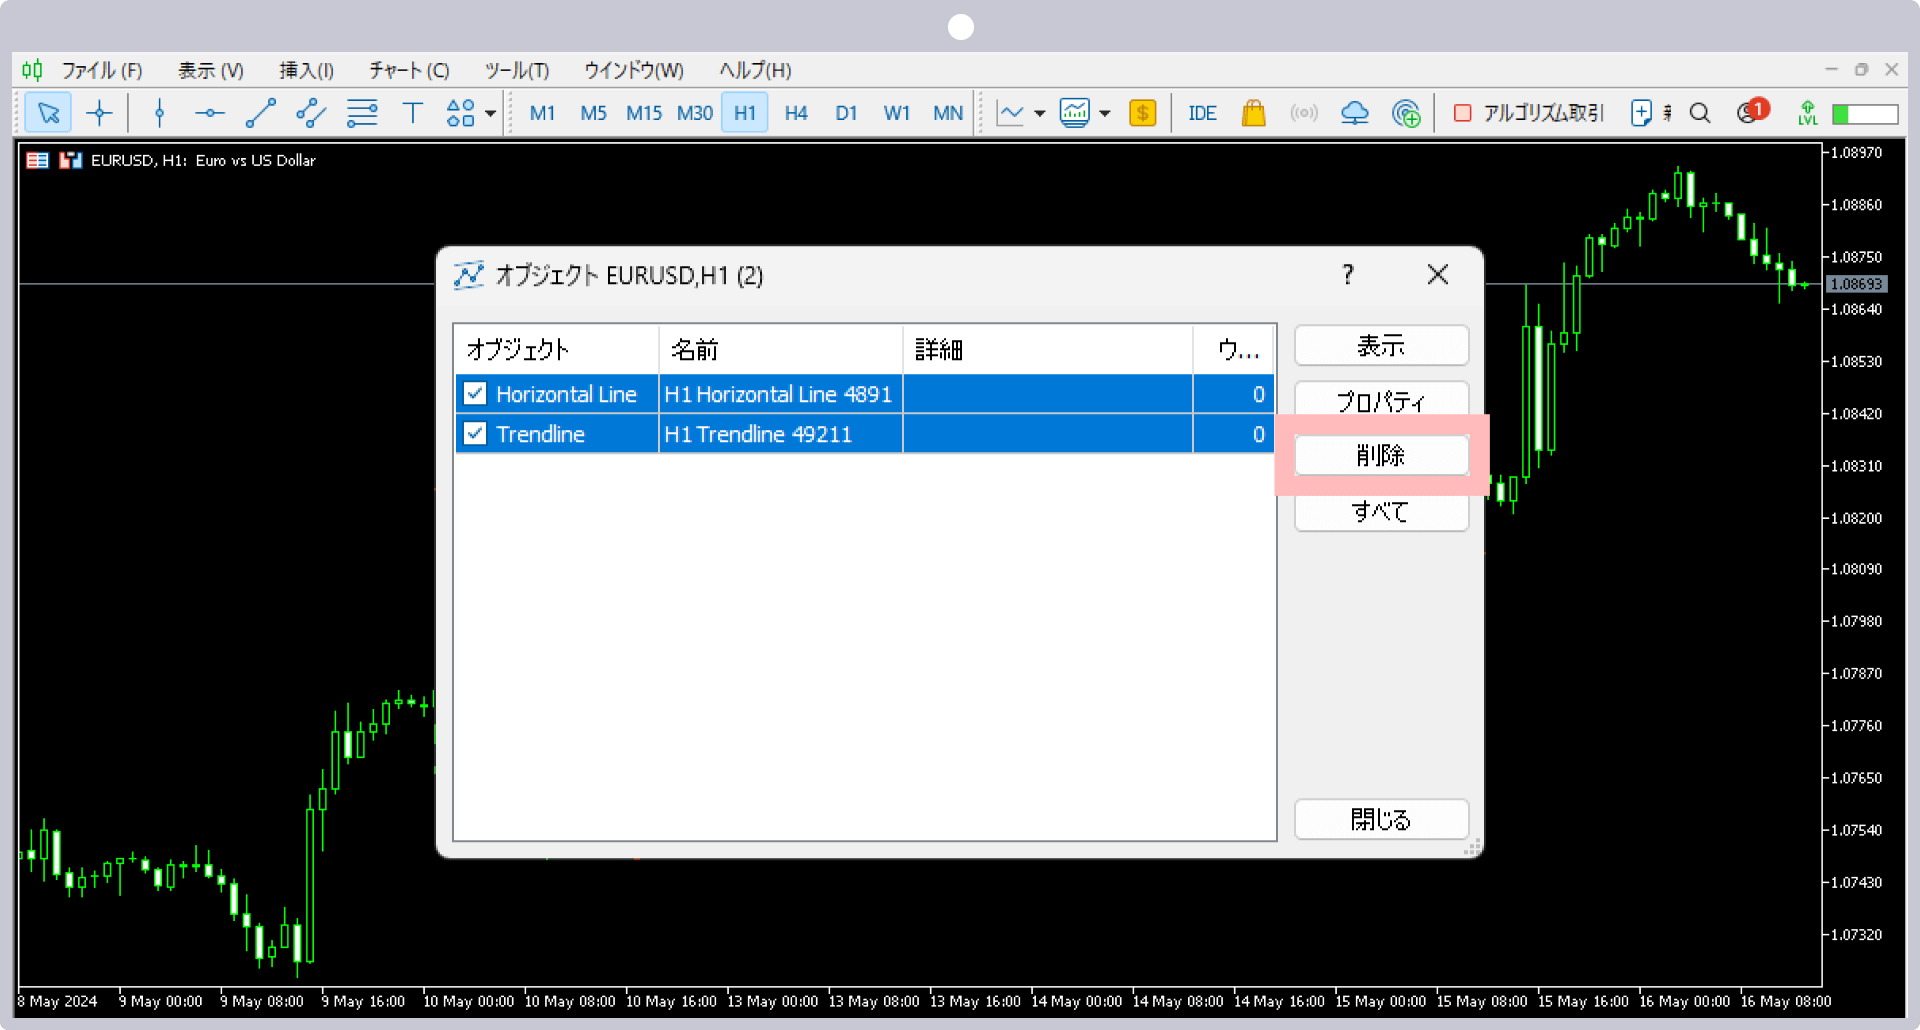Click the オブジェクト column header
1920x1030 pixels.
coord(557,350)
